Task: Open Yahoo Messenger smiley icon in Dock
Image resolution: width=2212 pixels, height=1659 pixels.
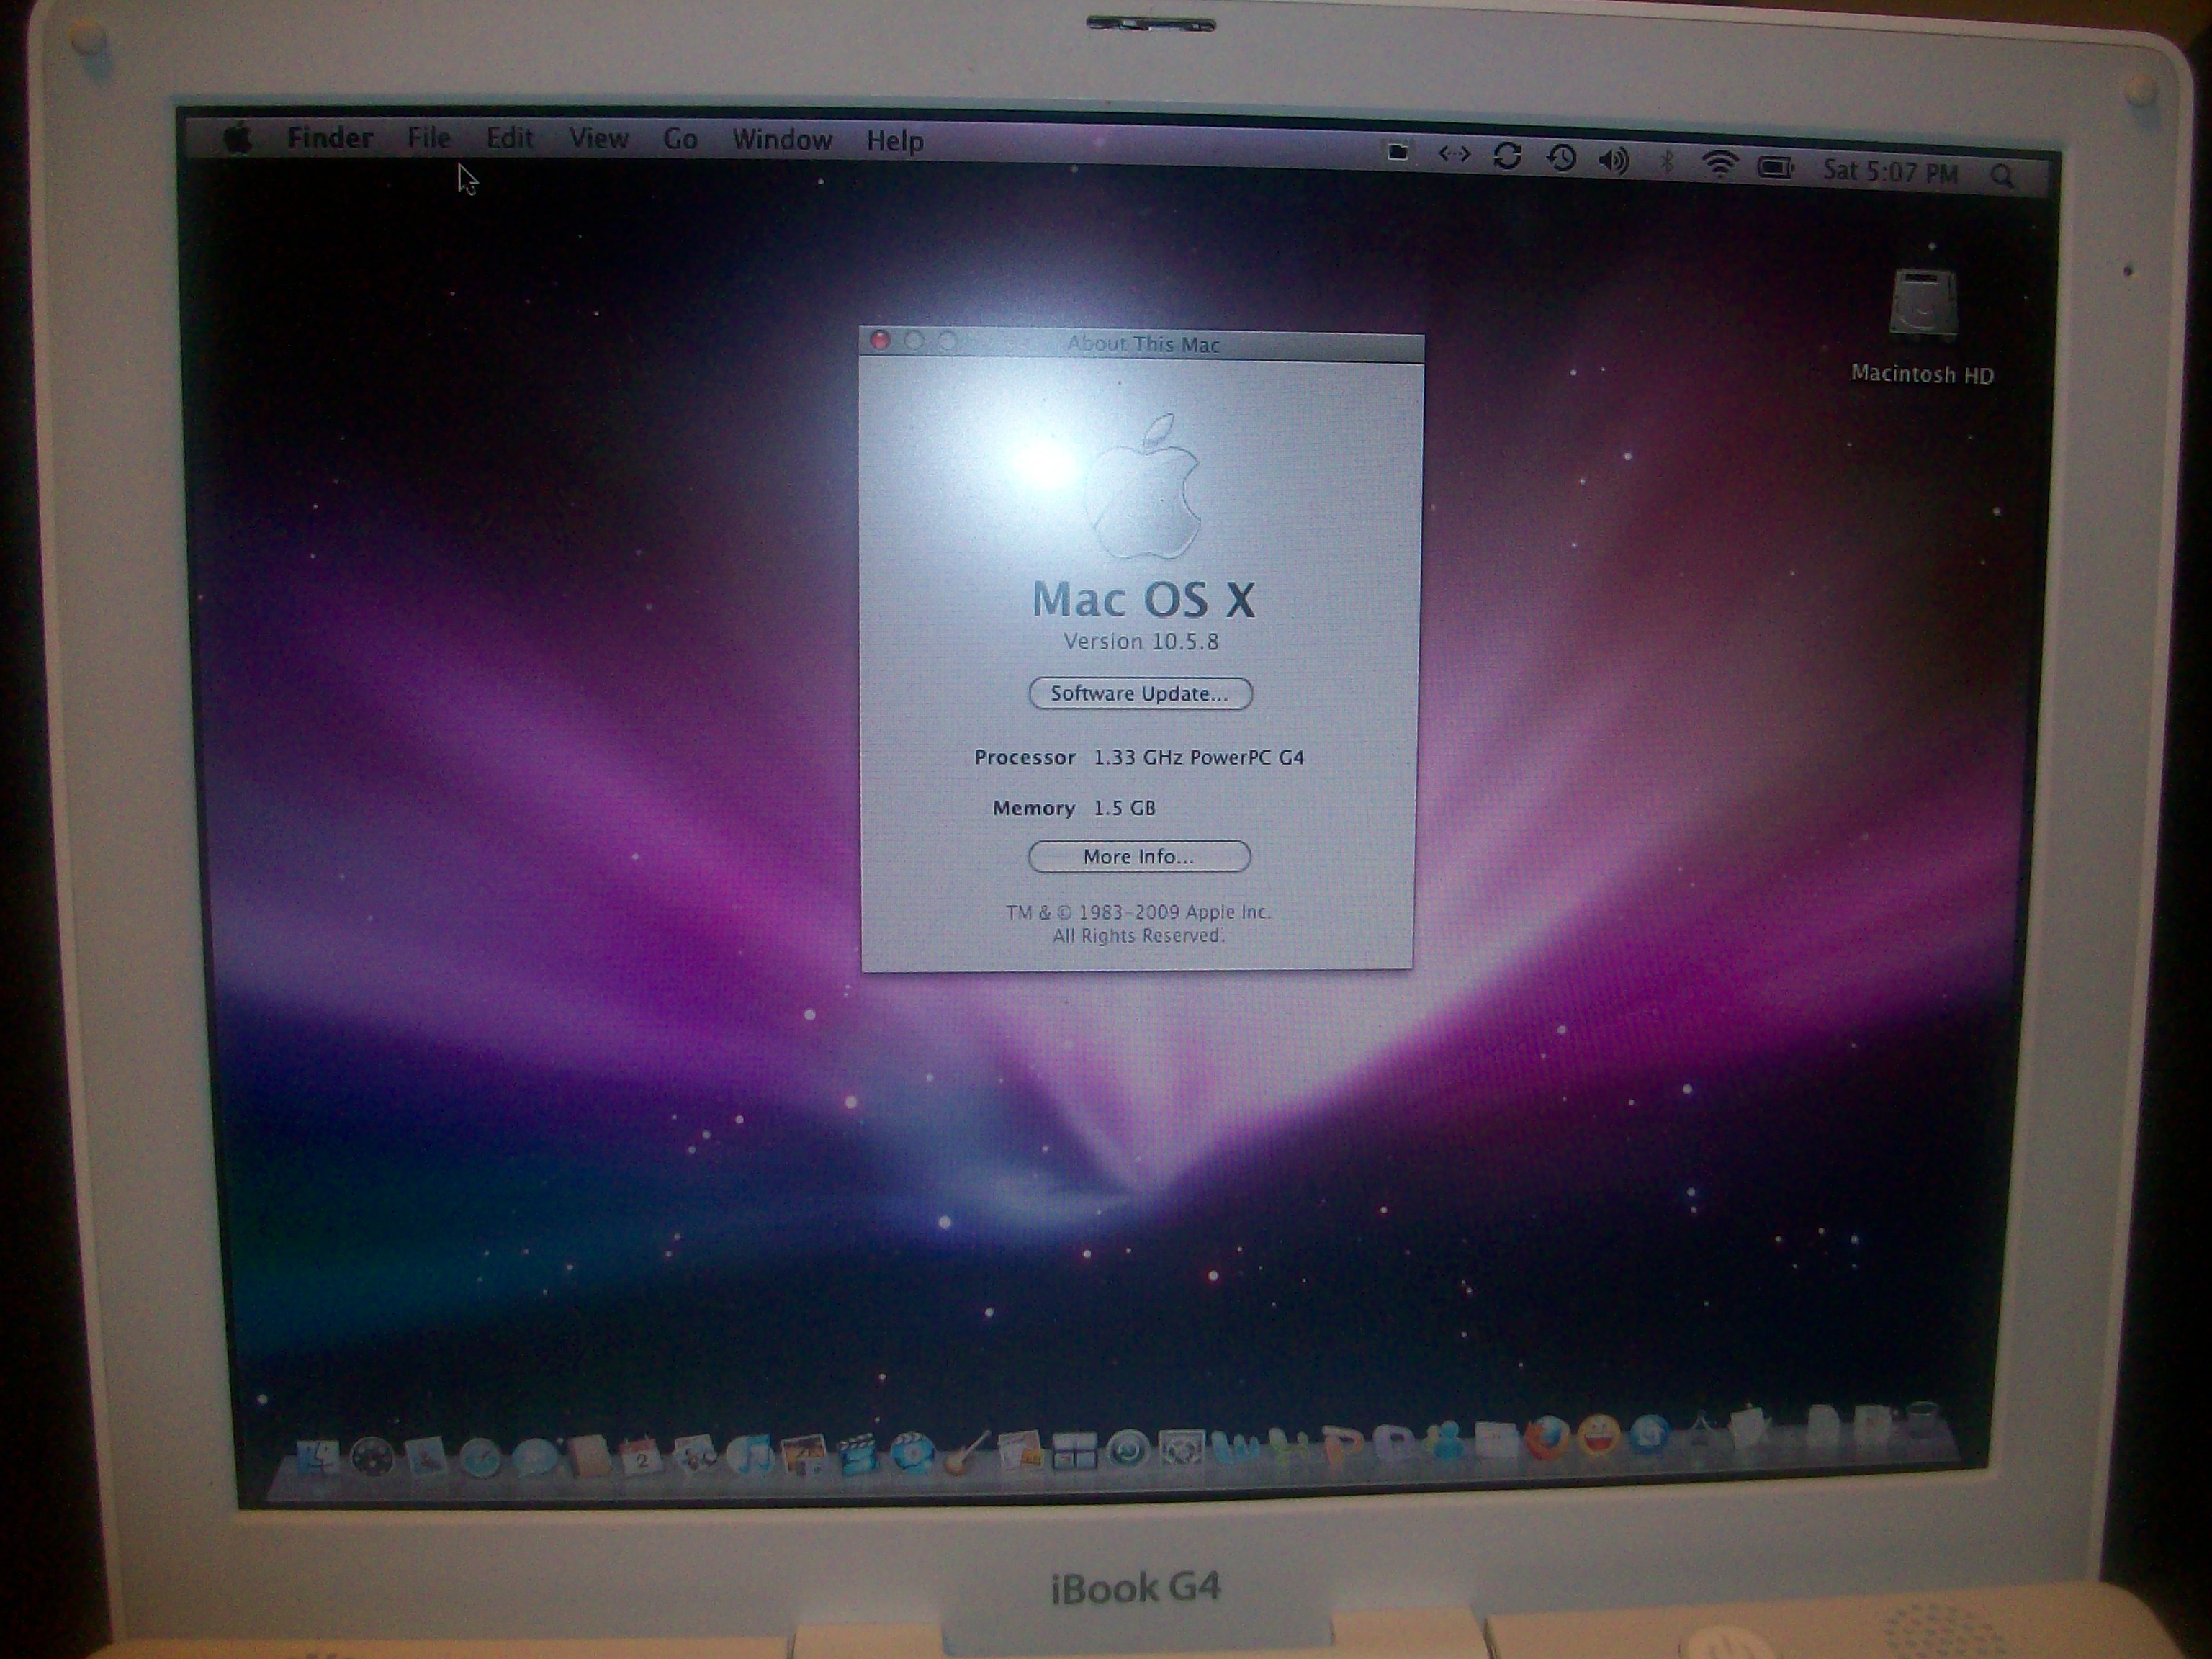Action: 1599,1436
